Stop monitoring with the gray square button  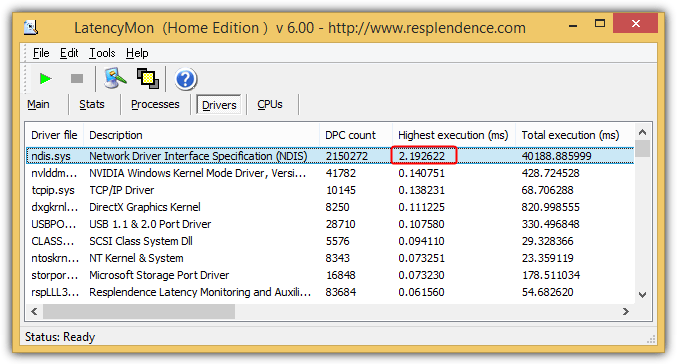click(x=77, y=79)
